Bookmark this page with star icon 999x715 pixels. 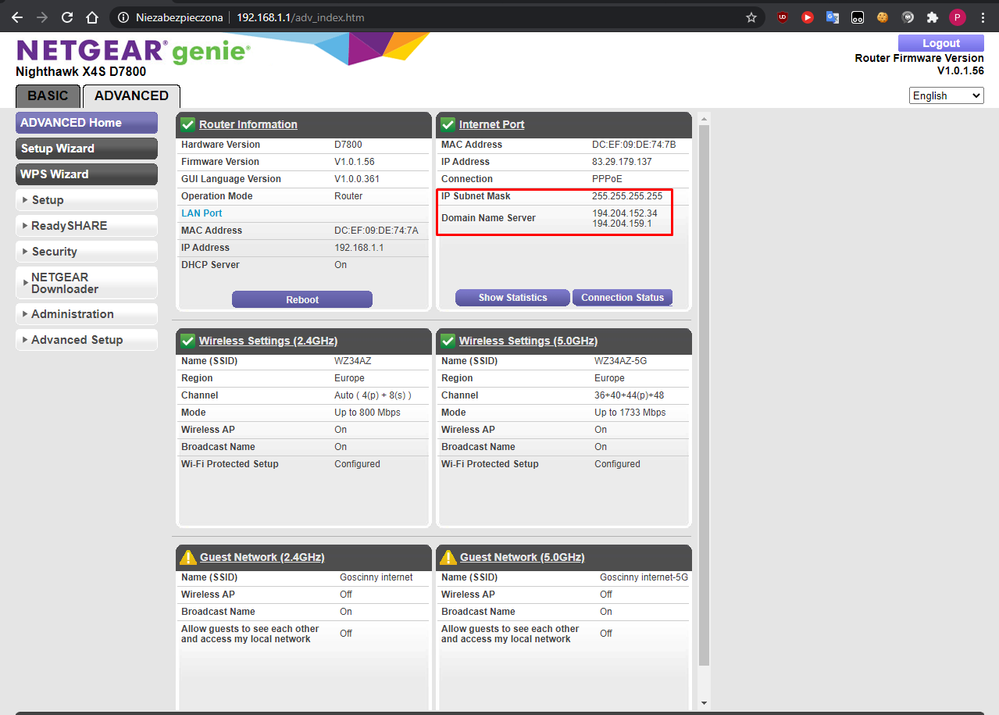point(751,17)
